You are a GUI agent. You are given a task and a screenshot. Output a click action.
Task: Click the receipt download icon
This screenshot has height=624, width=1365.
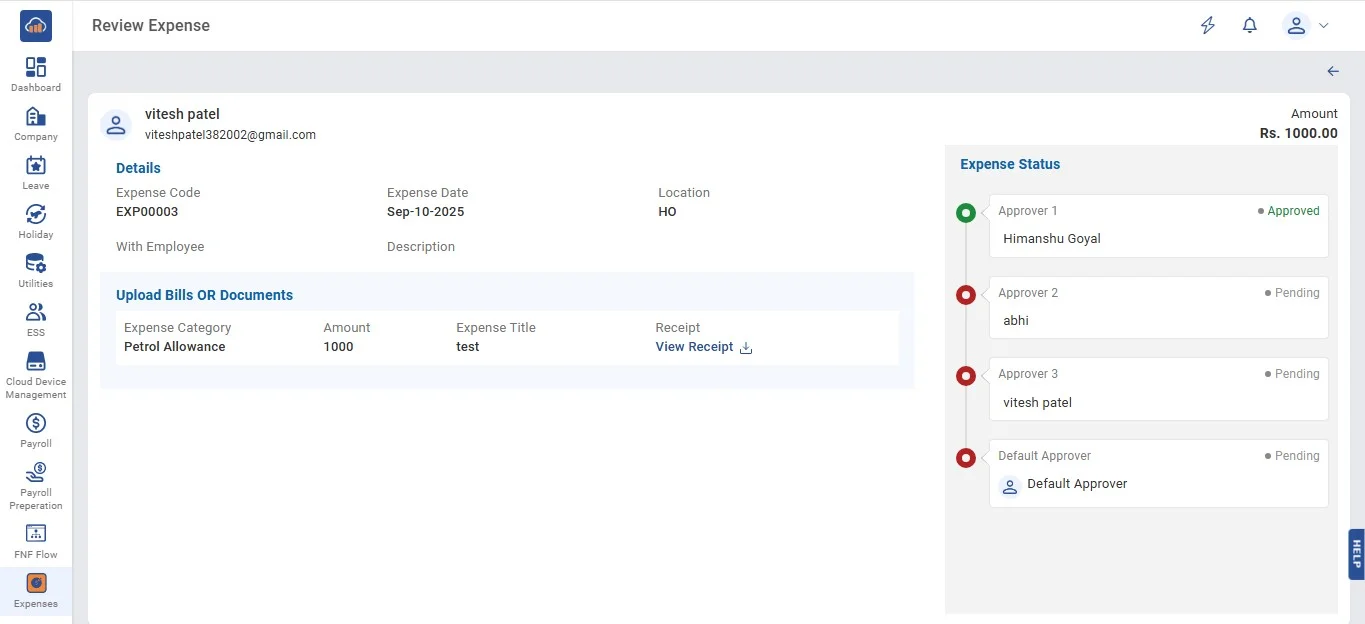[x=745, y=348]
